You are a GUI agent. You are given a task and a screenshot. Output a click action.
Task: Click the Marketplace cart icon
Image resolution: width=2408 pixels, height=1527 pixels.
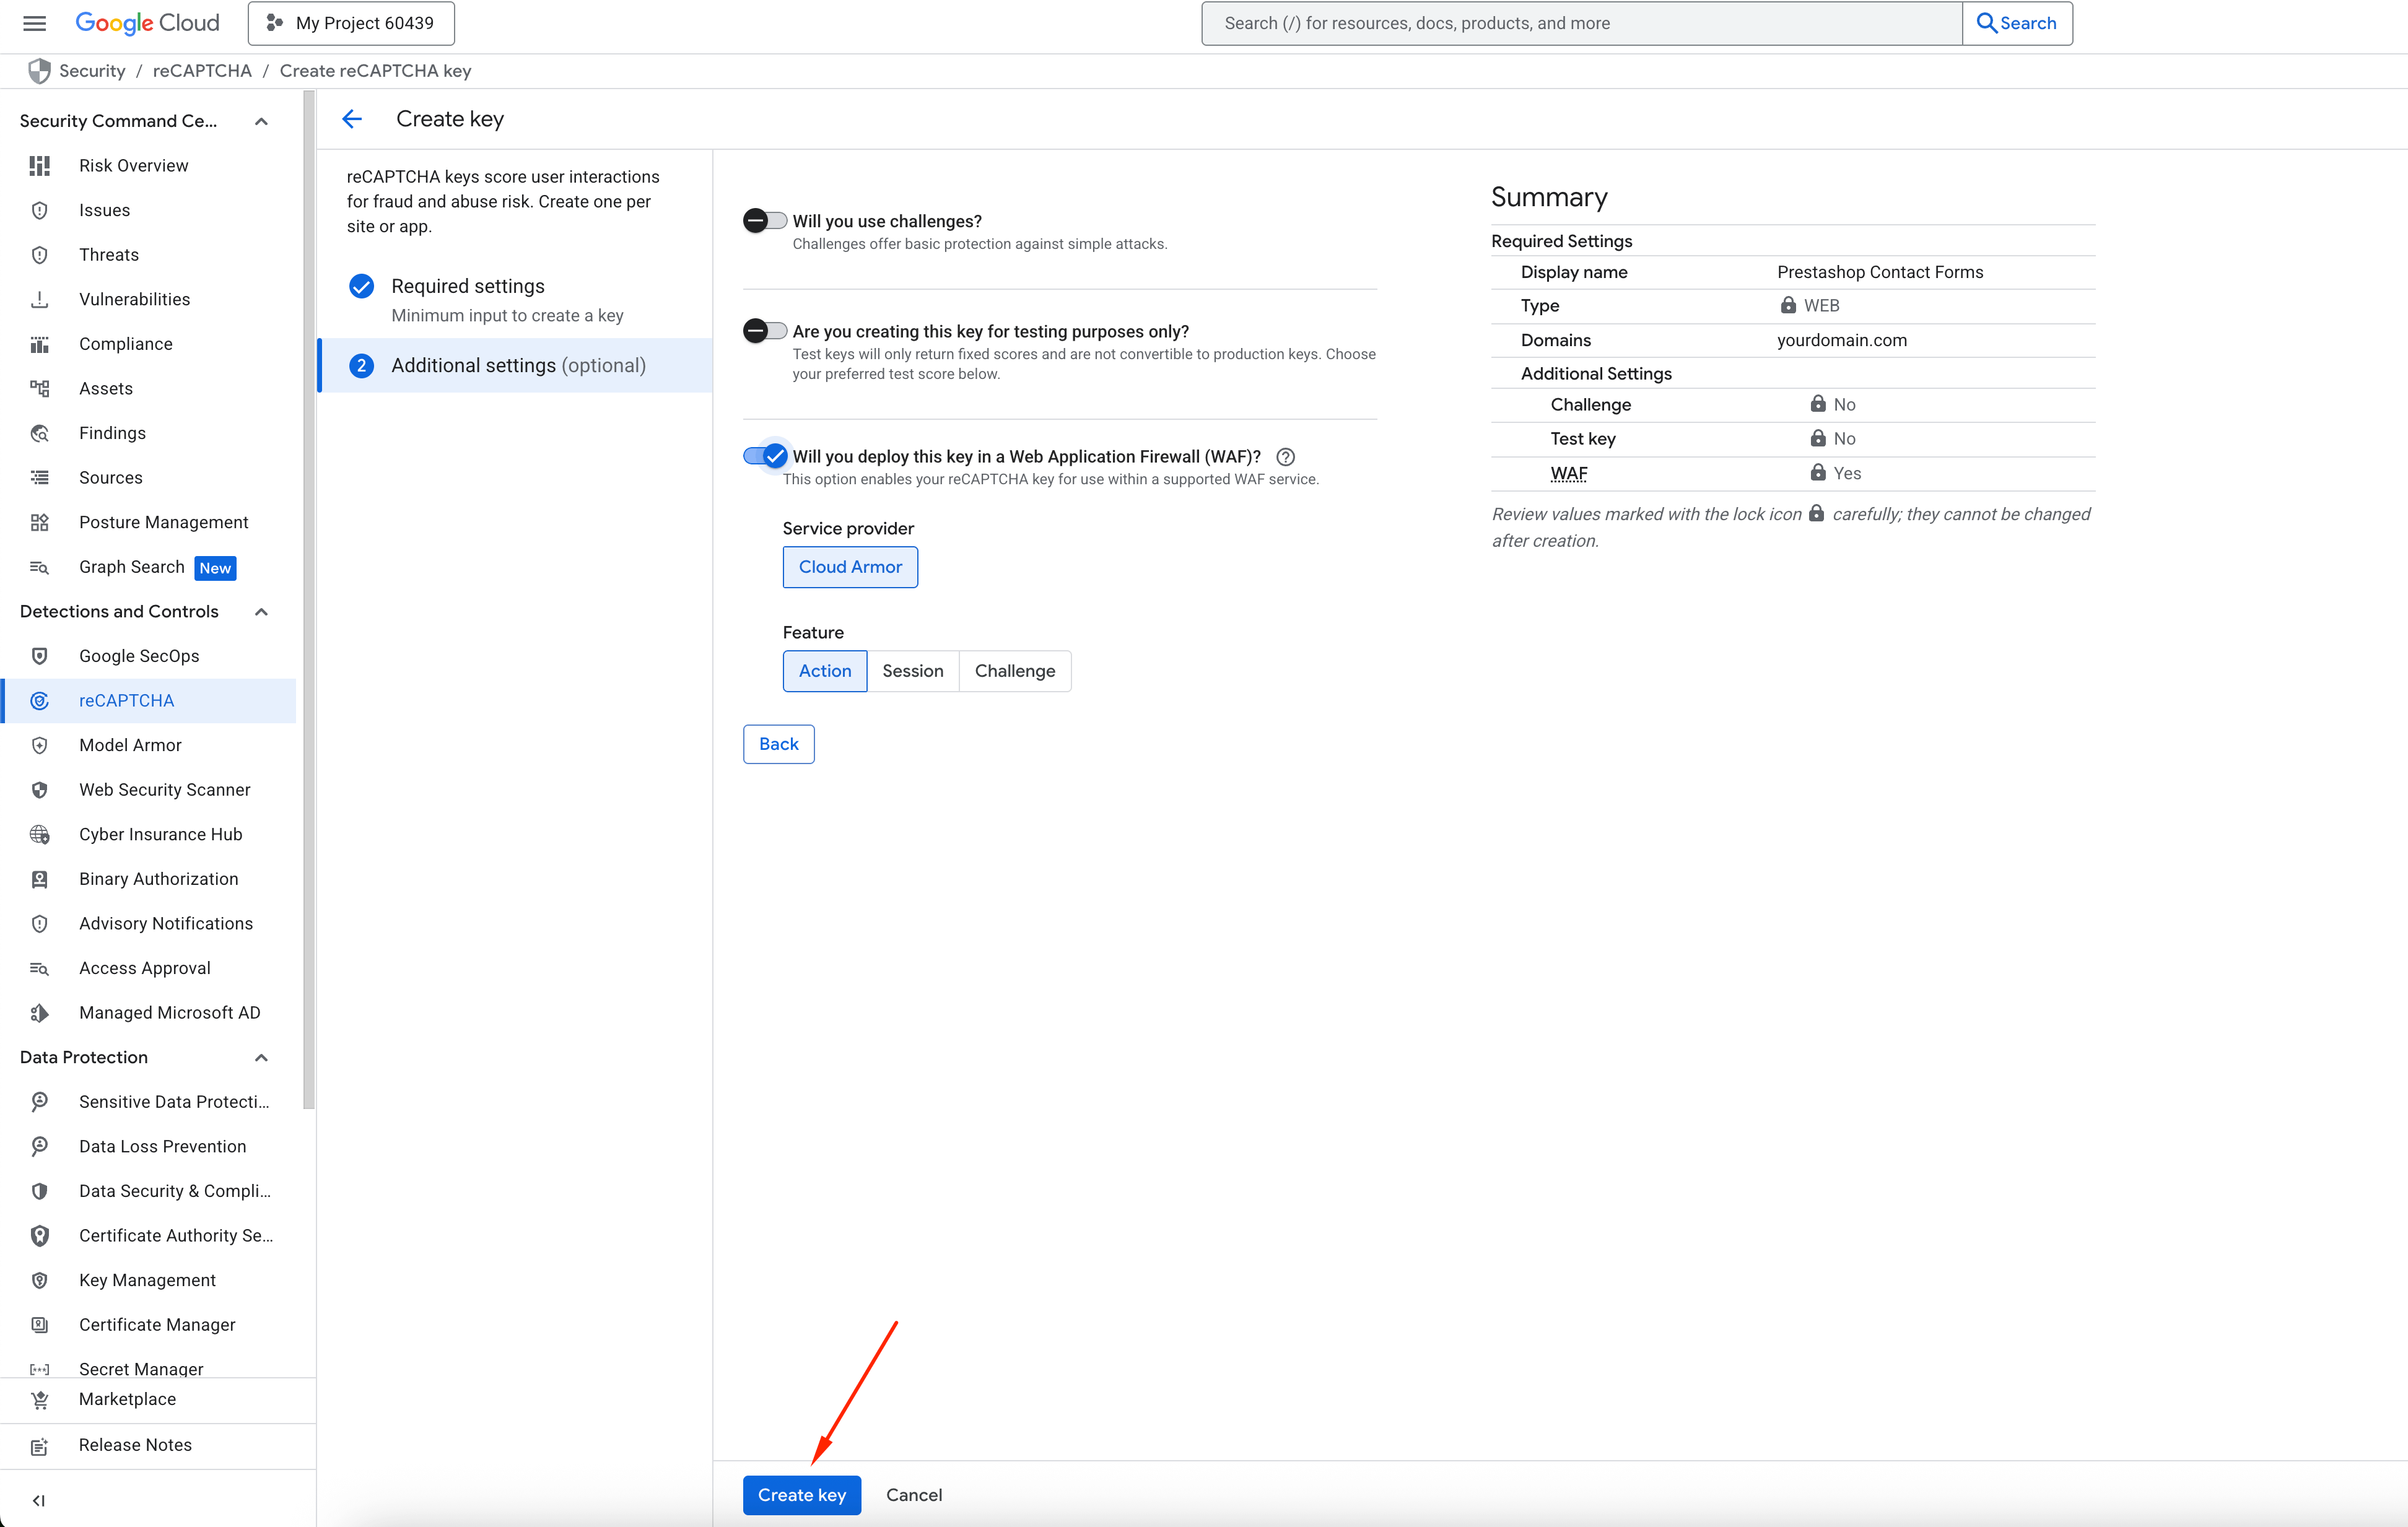pyautogui.click(x=40, y=1399)
